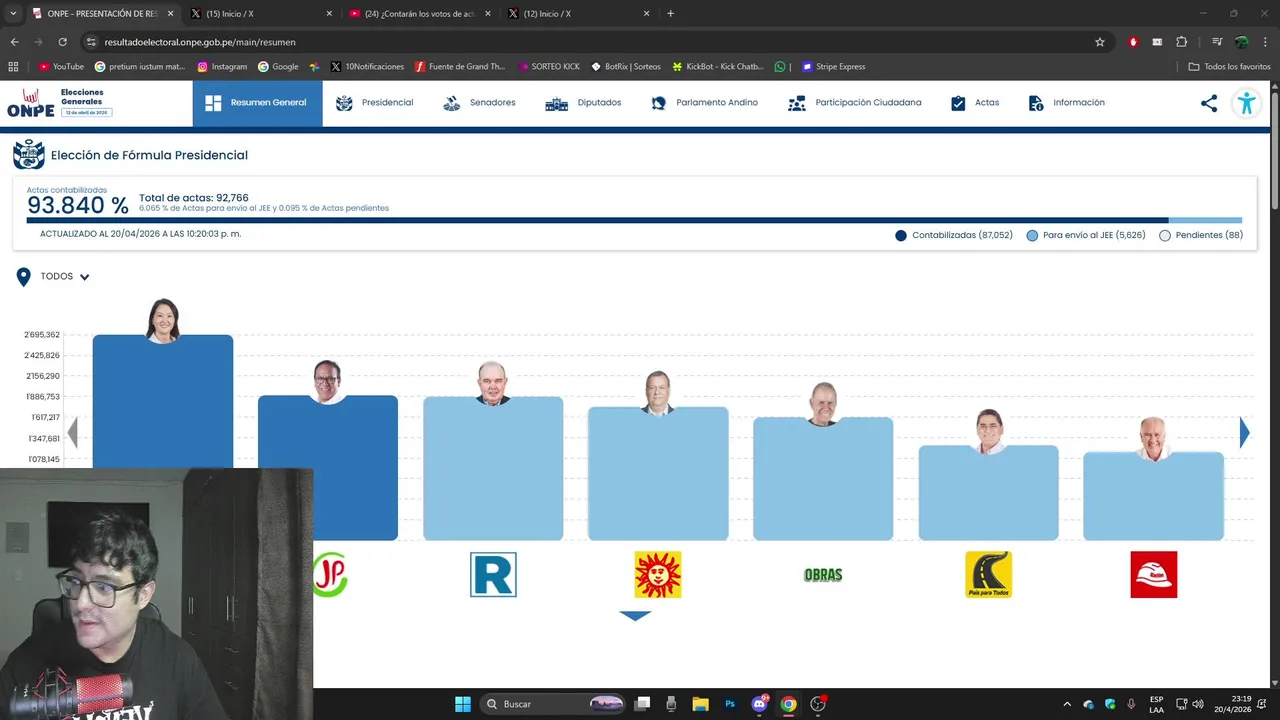Show hidden system tray icons
Viewport: 1280px width, 720px height.
tap(1067, 704)
